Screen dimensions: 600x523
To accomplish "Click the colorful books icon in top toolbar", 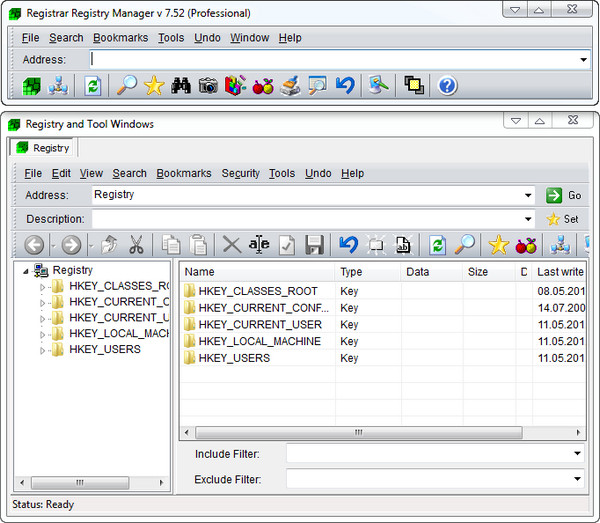I will 235,85.
